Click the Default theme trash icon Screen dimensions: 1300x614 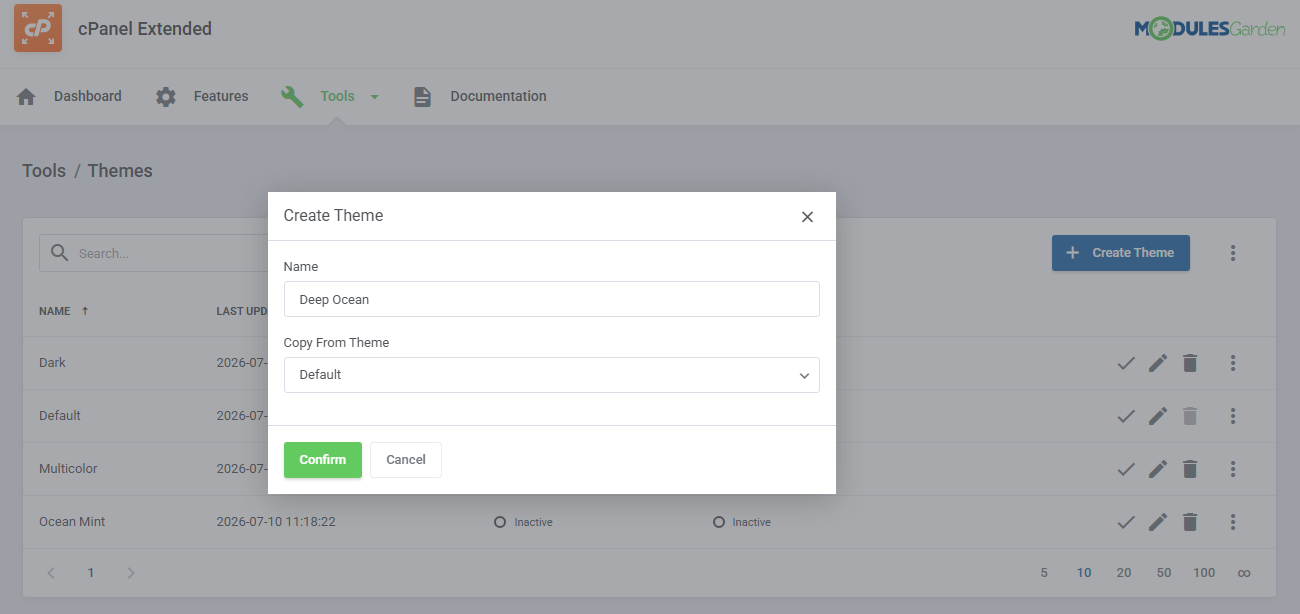(x=1190, y=416)
